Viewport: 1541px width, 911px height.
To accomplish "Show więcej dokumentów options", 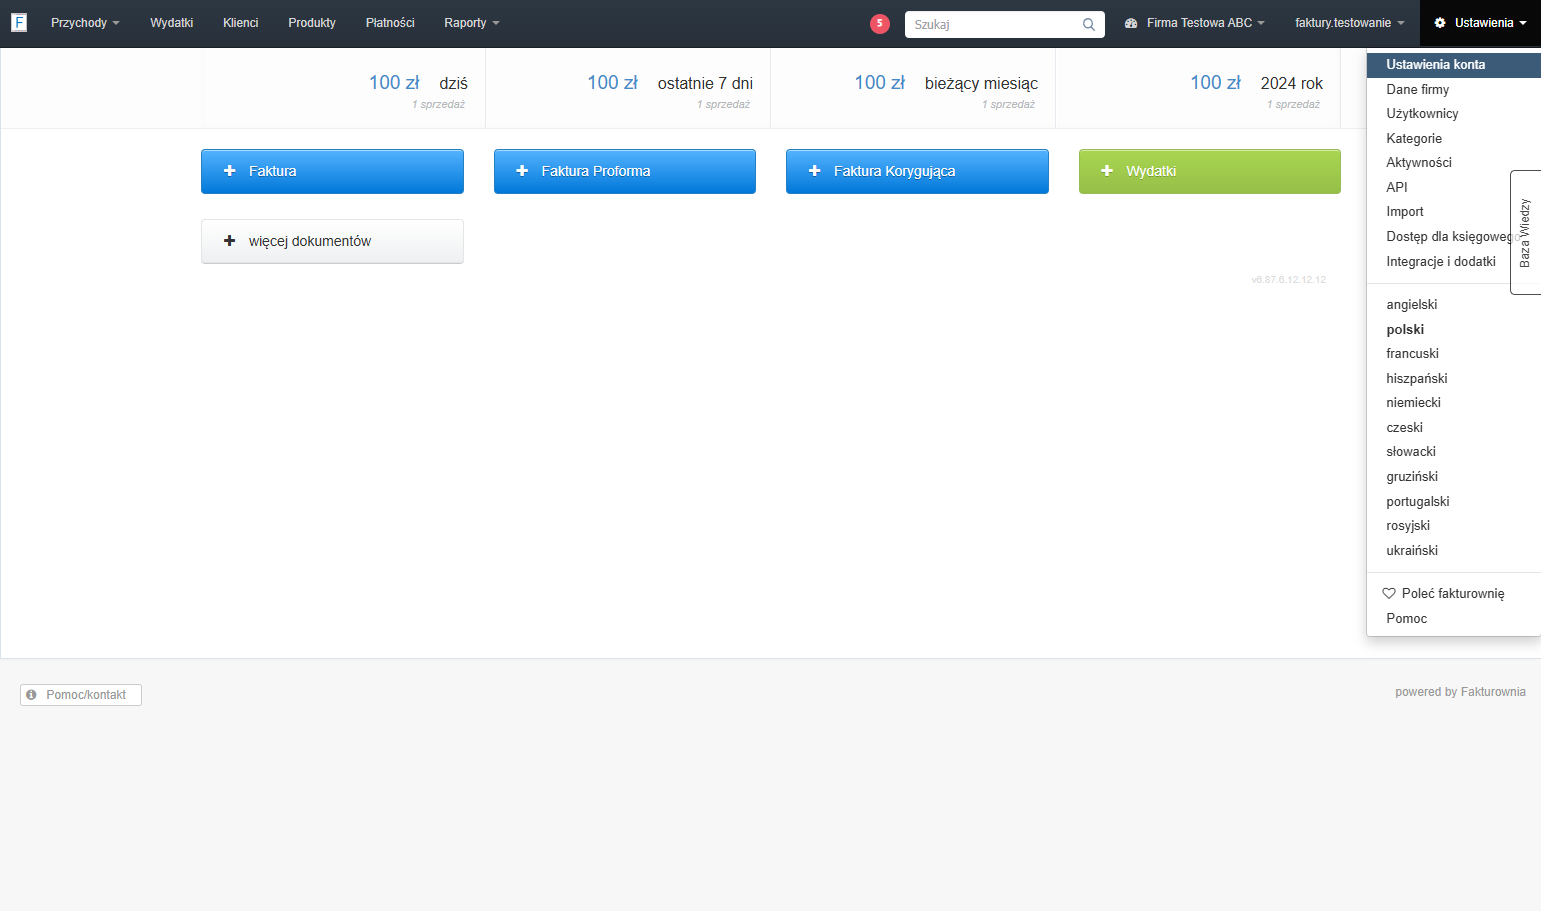I will [x=332, y=241].
